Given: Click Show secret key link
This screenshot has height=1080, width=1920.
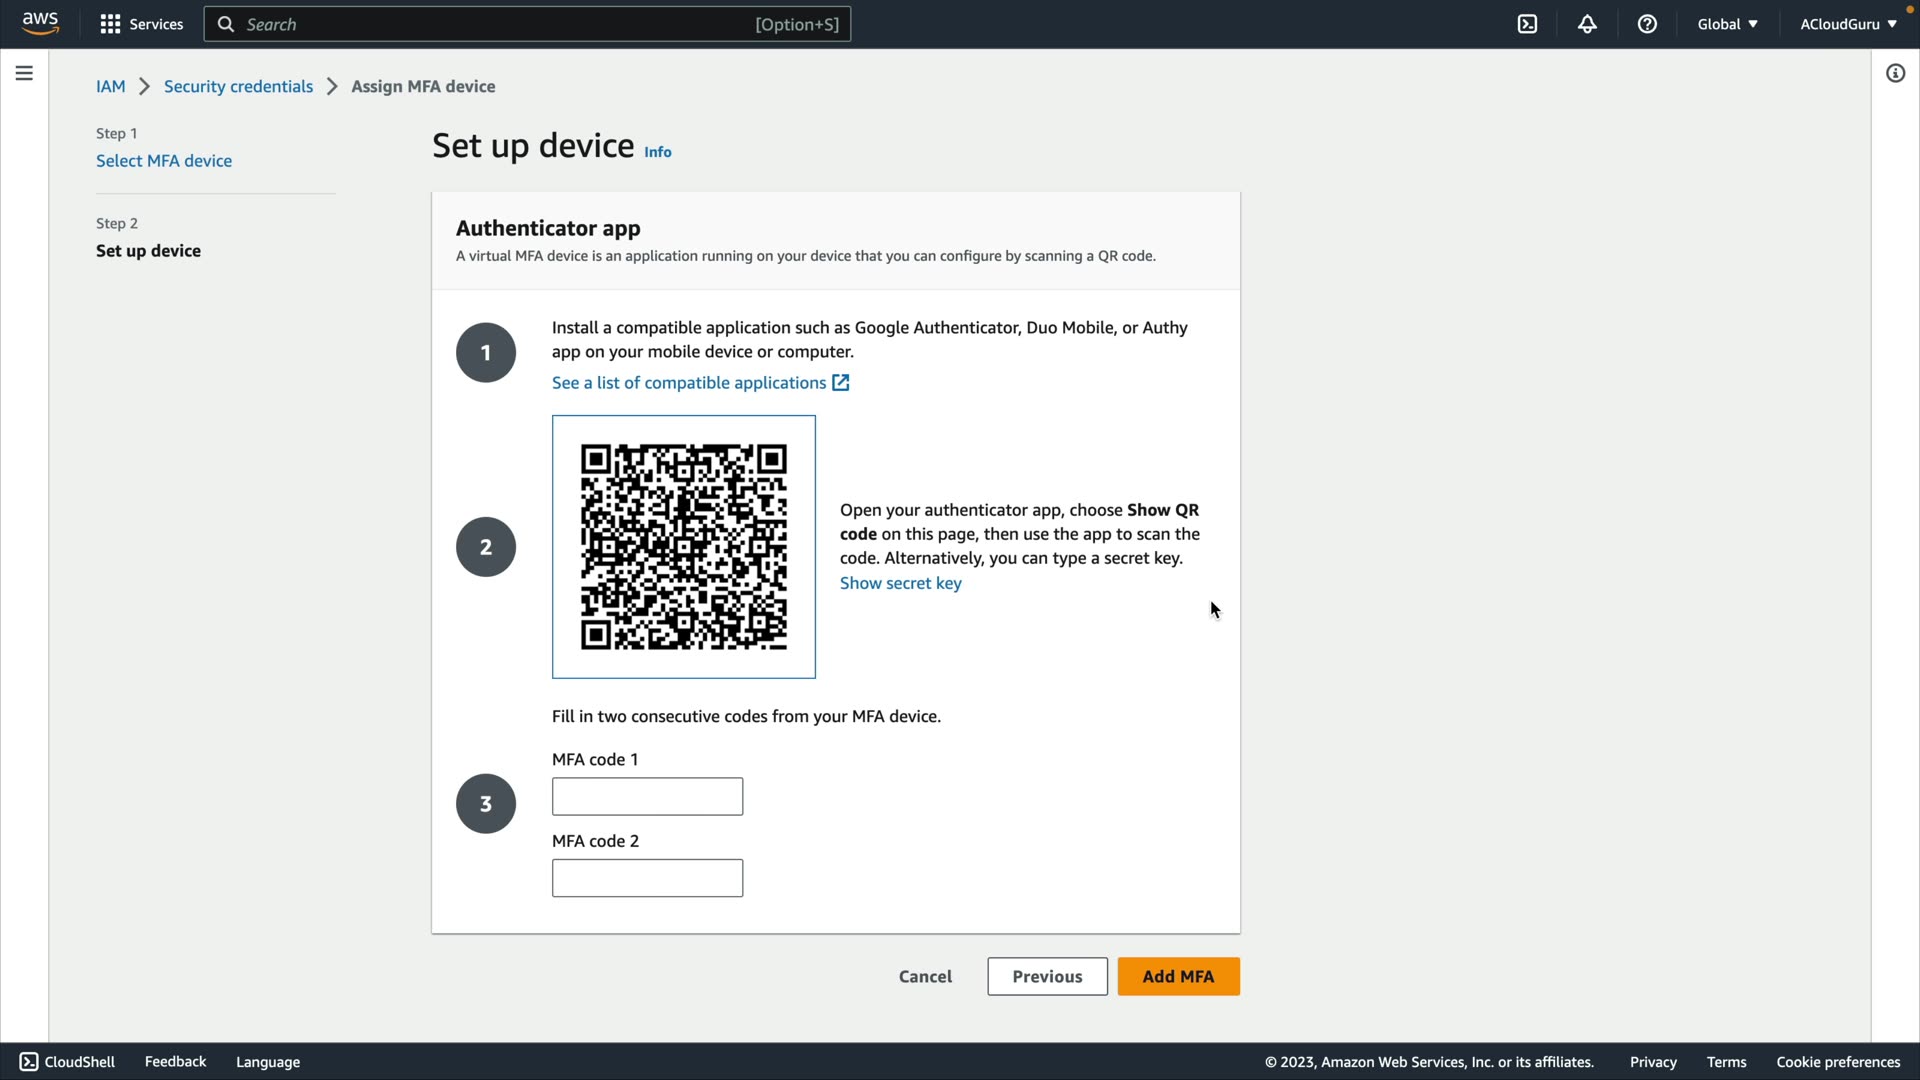Looking at the screenshot, I should pos(900,583).
